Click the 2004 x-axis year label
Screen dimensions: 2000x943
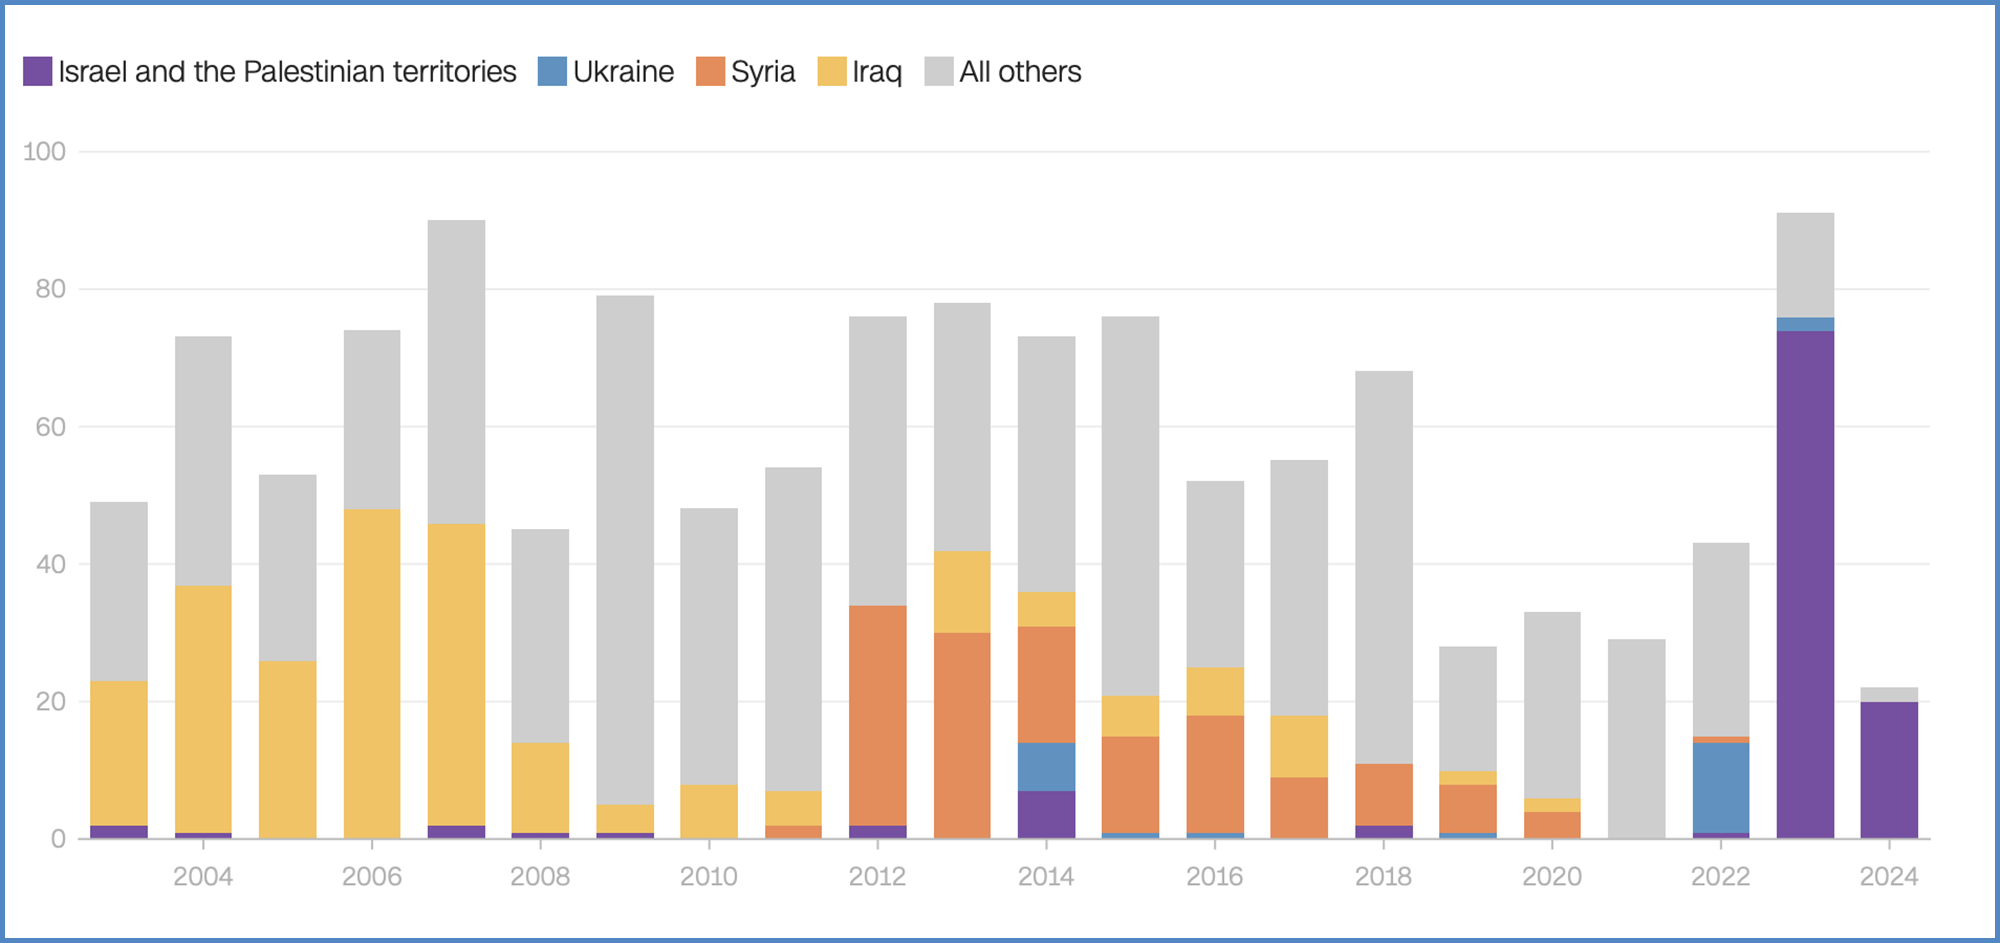(203, 877)
